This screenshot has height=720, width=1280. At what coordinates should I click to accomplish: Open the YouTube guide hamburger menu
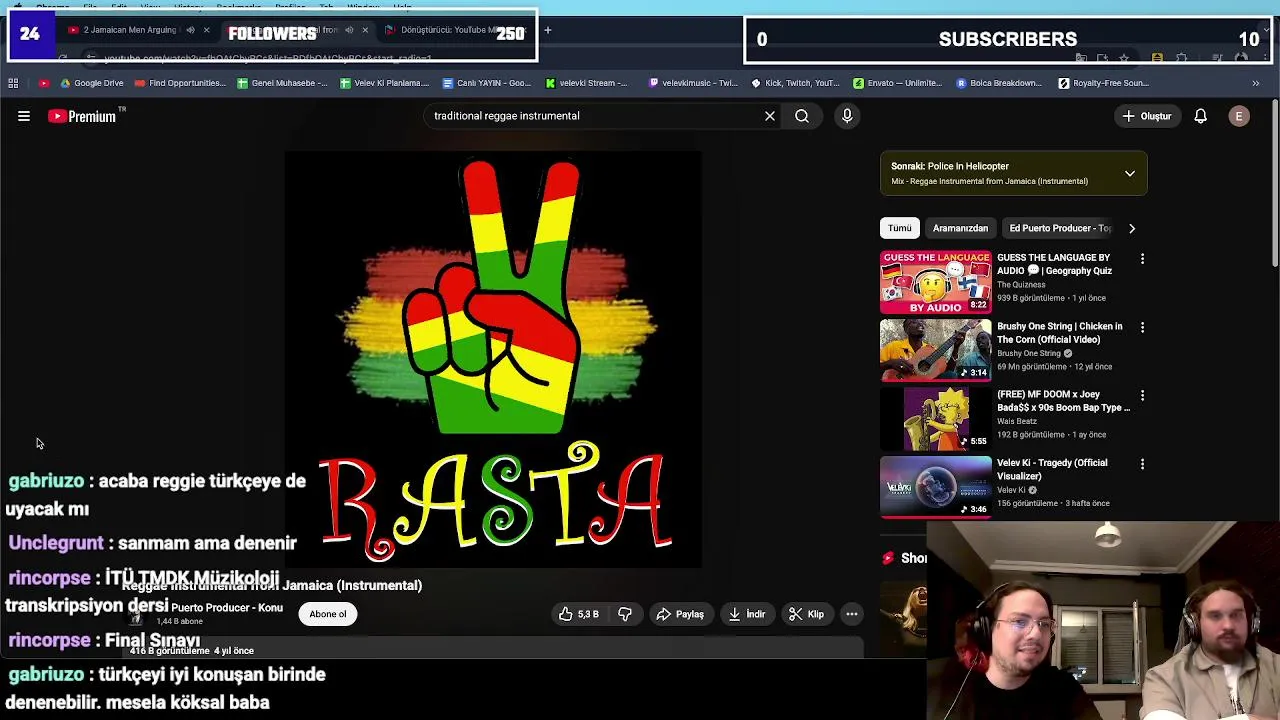pyautogui.click(x=24, y=116)
